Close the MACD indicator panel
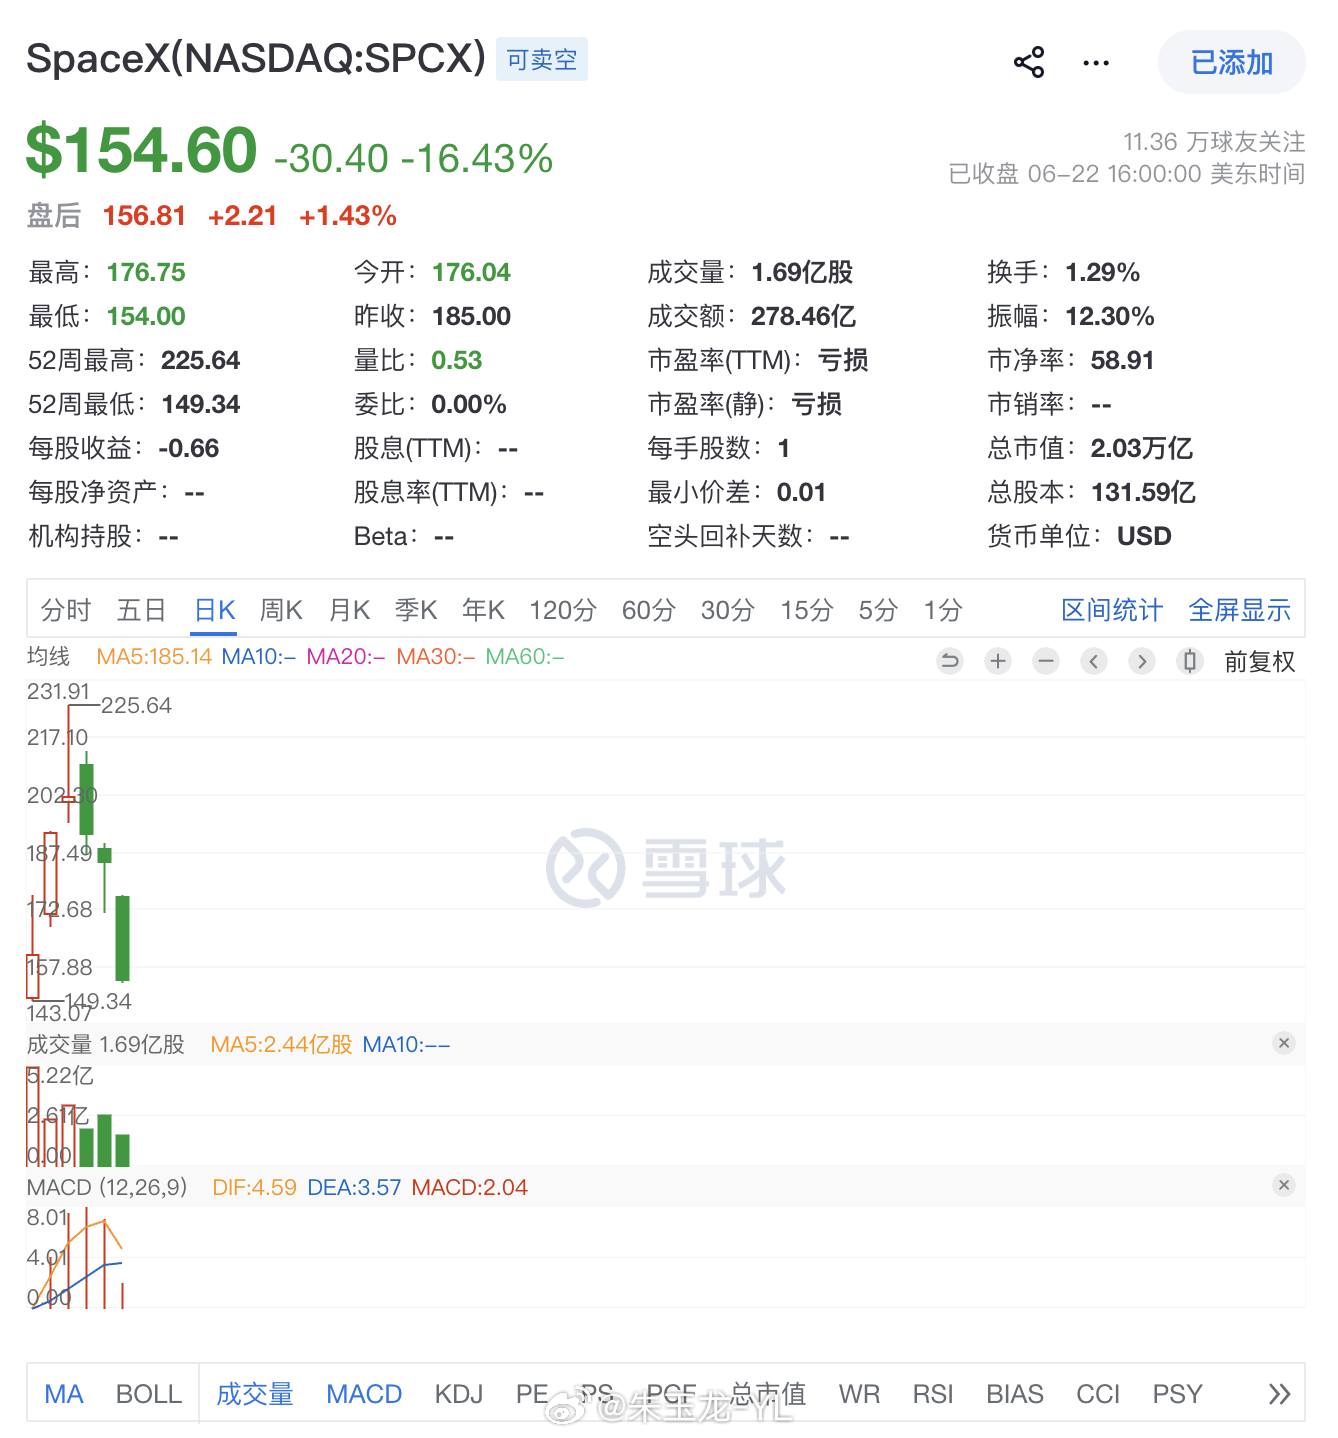This screenshot has height=1438, width=1338. 1284,1185
